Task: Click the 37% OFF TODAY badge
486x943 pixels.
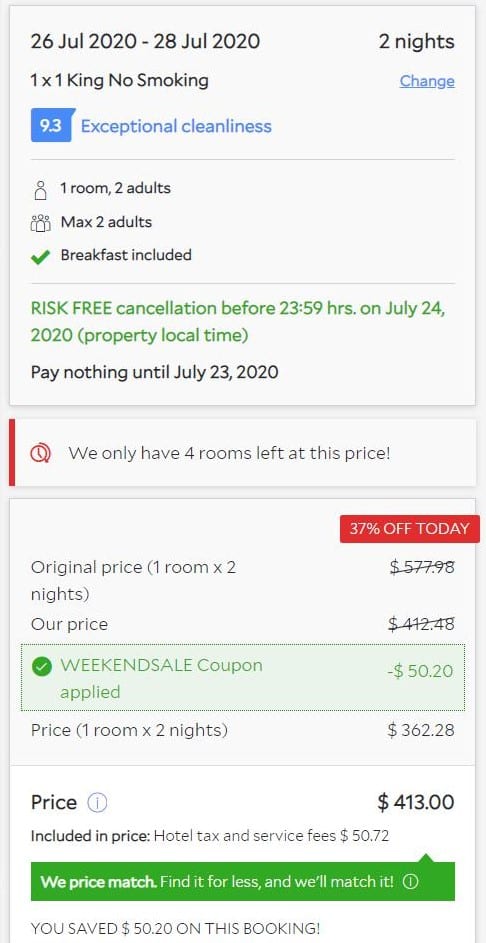Action: [409, 529]
